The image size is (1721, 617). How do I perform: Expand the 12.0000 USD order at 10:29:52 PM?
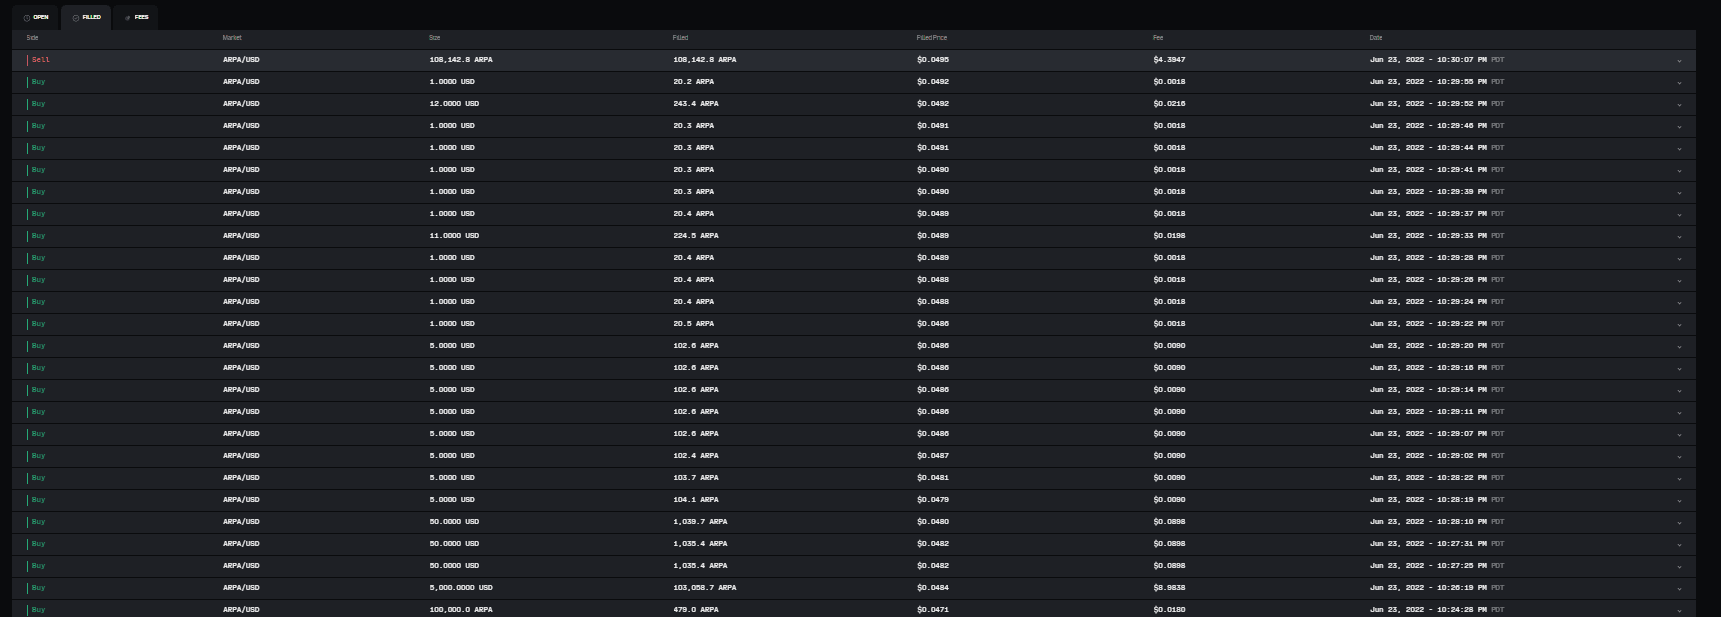pyautogui.click(x=1679, y=104)
